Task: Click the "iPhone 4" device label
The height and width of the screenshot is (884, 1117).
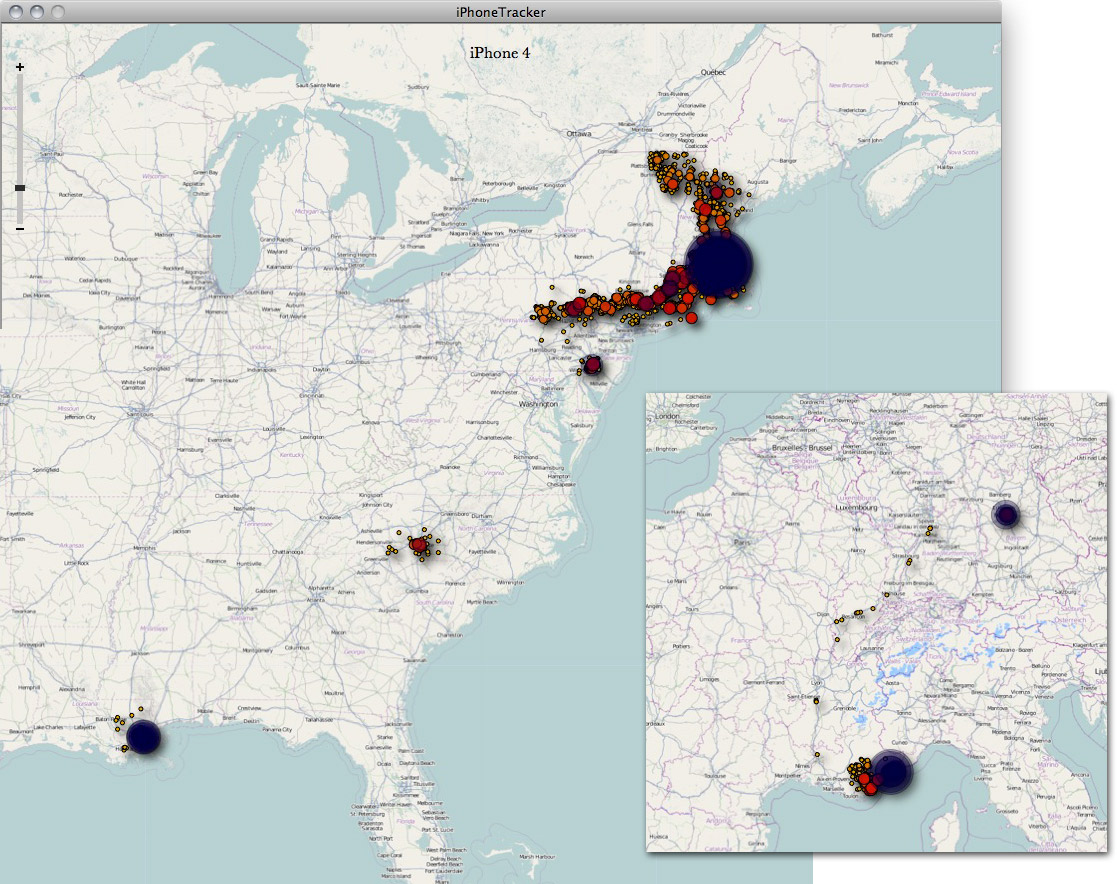Action: (499, 53)
